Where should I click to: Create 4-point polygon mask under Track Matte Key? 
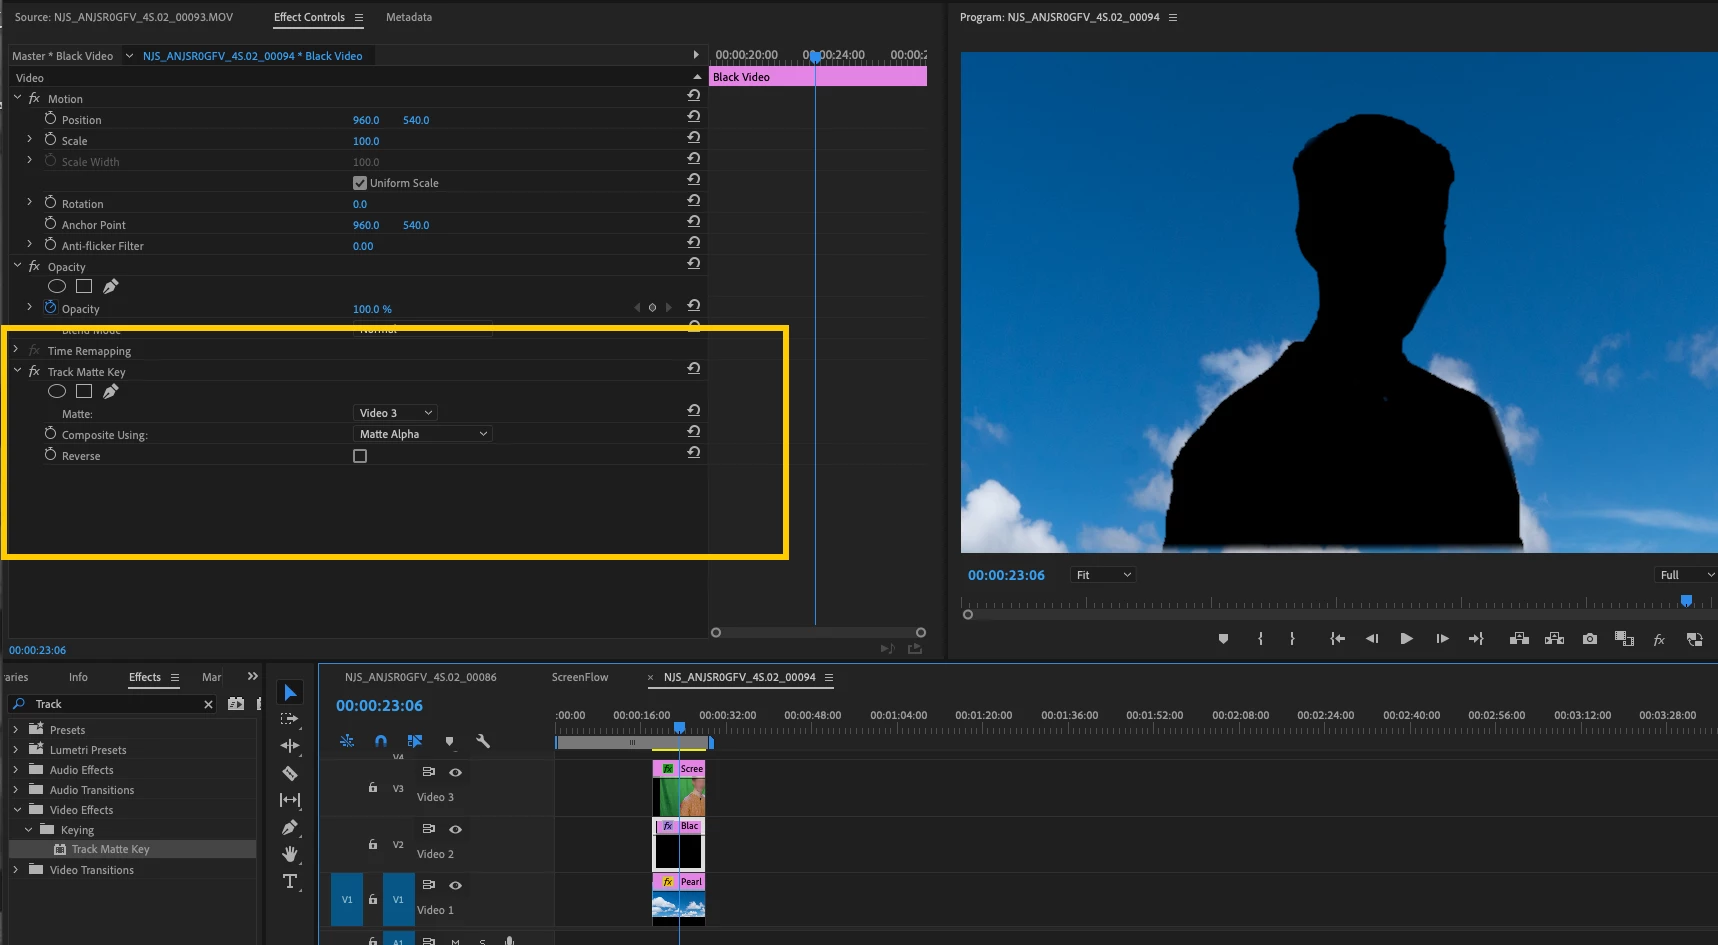(x=84, y=392)
